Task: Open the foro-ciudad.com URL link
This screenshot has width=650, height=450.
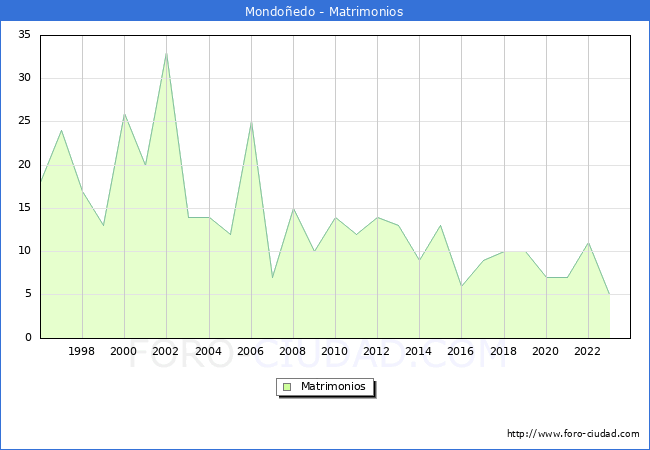Action: tap(573, 434)
